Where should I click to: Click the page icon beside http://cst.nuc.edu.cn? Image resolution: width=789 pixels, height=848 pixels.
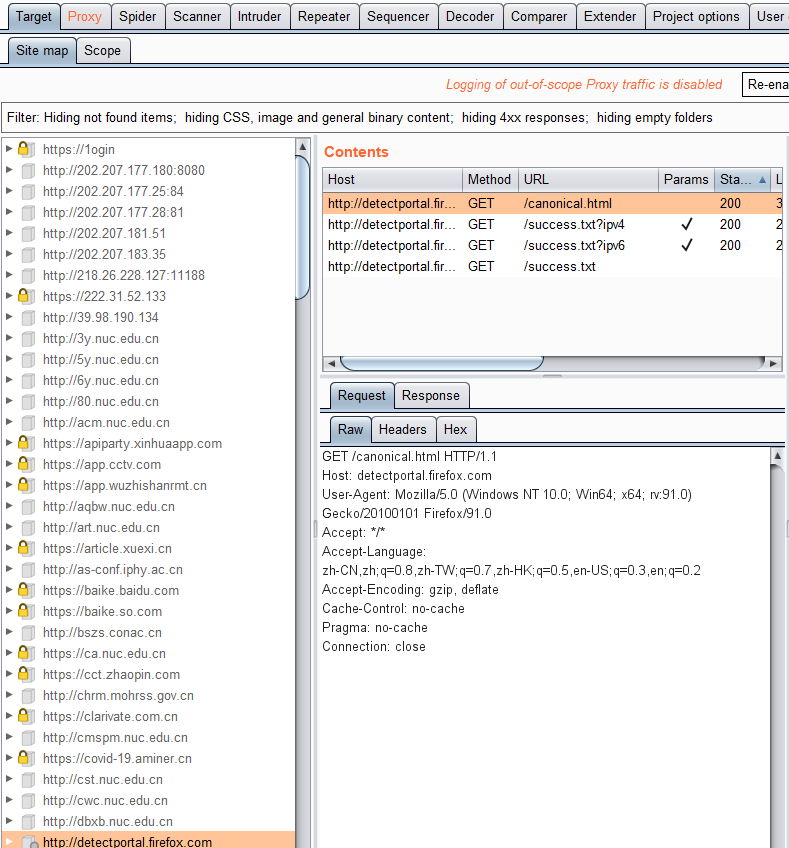(28, 779)
